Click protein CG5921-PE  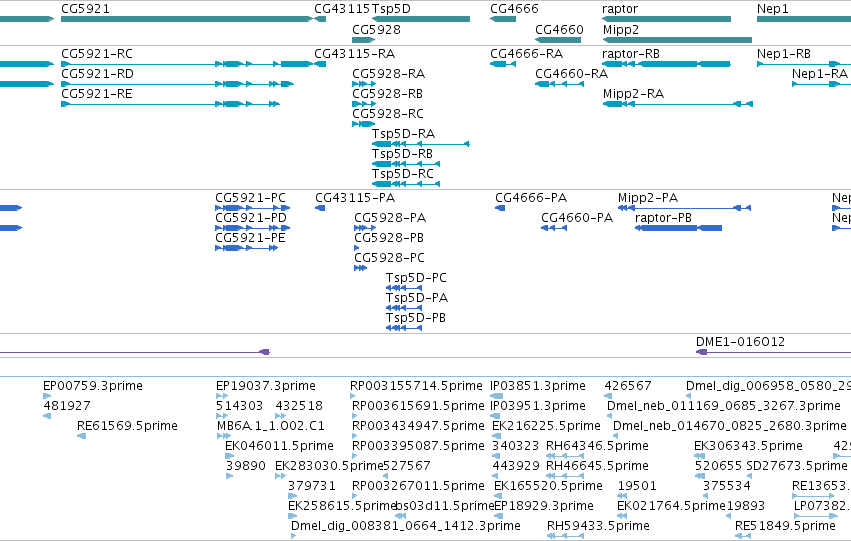[246, 248]
